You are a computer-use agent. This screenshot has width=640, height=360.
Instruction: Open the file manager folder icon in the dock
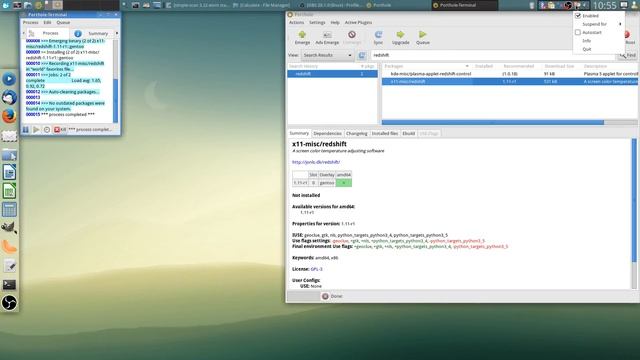9,155
